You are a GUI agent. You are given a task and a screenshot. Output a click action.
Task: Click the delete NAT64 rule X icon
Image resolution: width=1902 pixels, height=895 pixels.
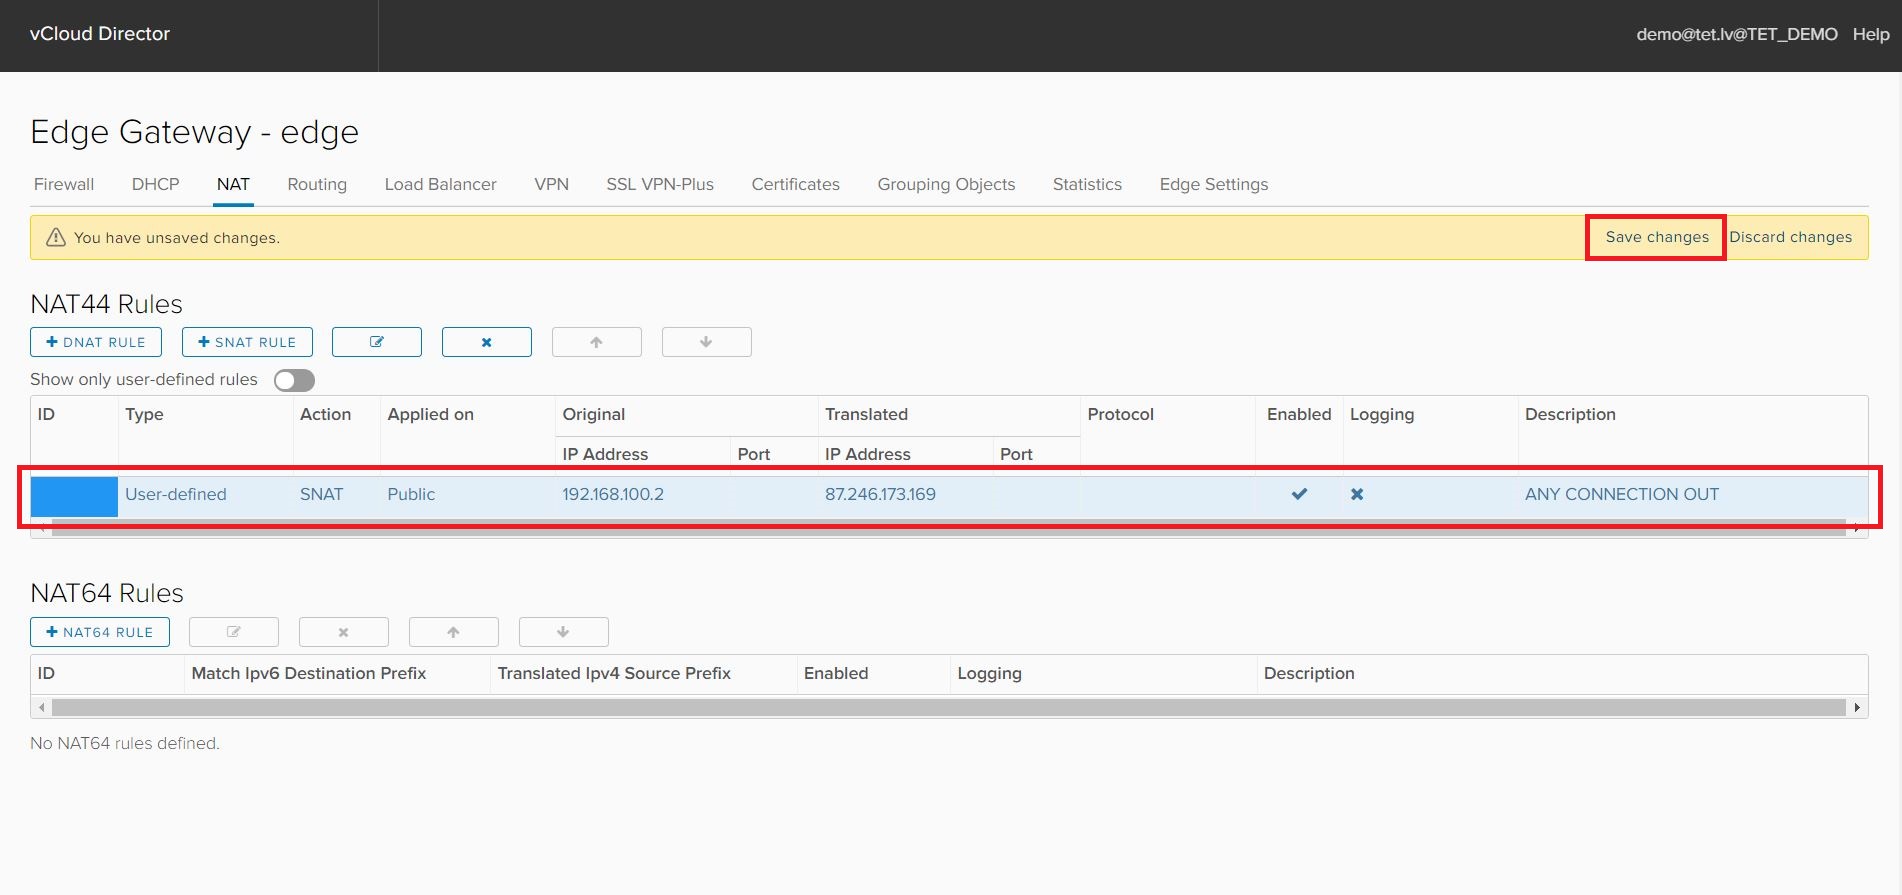pyautogui.click(x=344, y=632)
